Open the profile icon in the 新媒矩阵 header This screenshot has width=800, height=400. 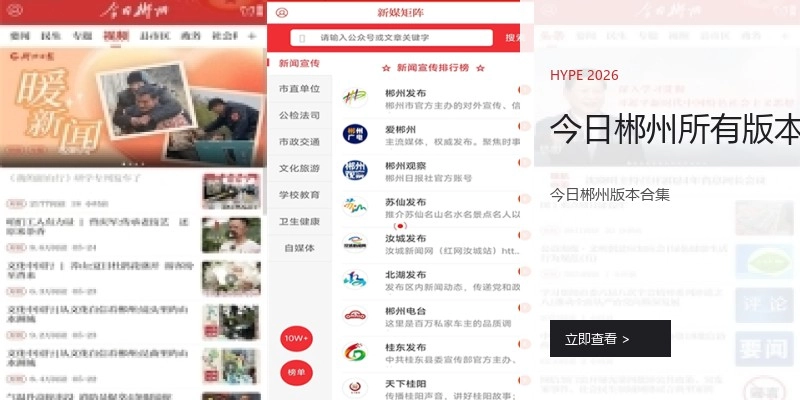click(x=282, y=13)
